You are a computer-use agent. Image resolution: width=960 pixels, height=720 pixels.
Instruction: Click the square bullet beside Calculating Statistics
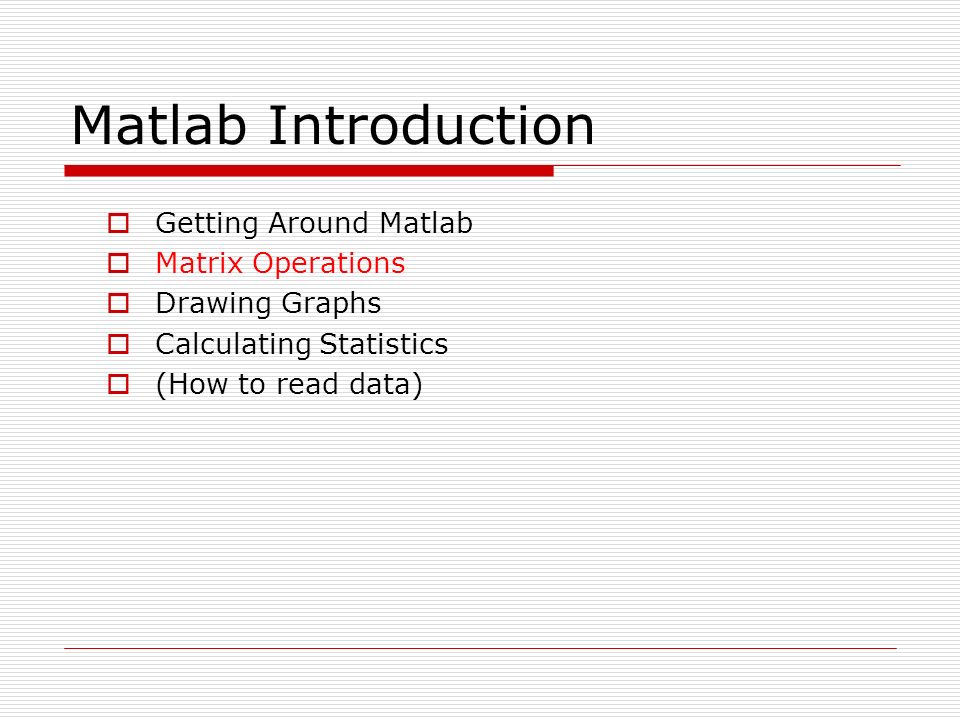click(118, 344)
